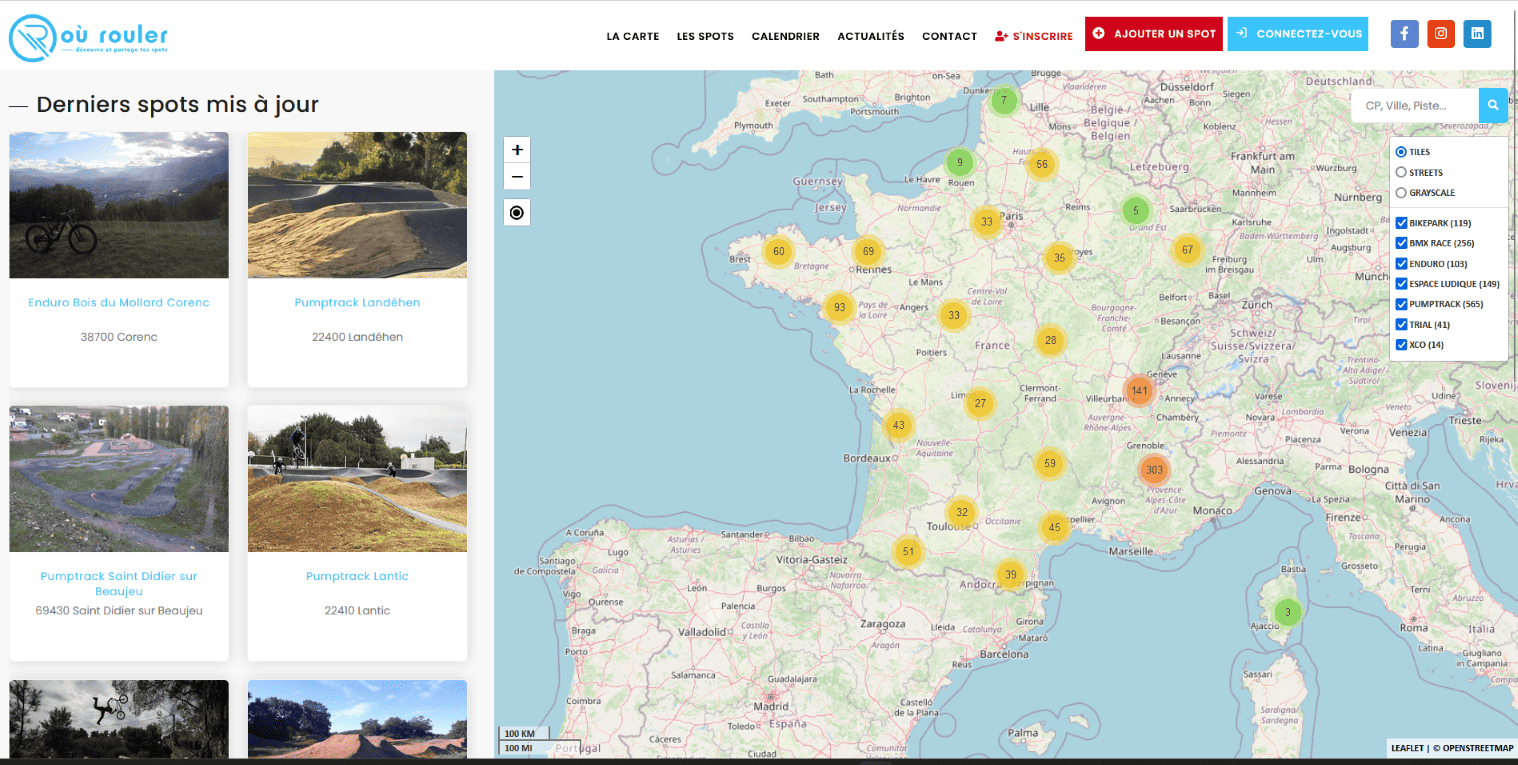Open the Instagram social icon

click(1440, 33)
